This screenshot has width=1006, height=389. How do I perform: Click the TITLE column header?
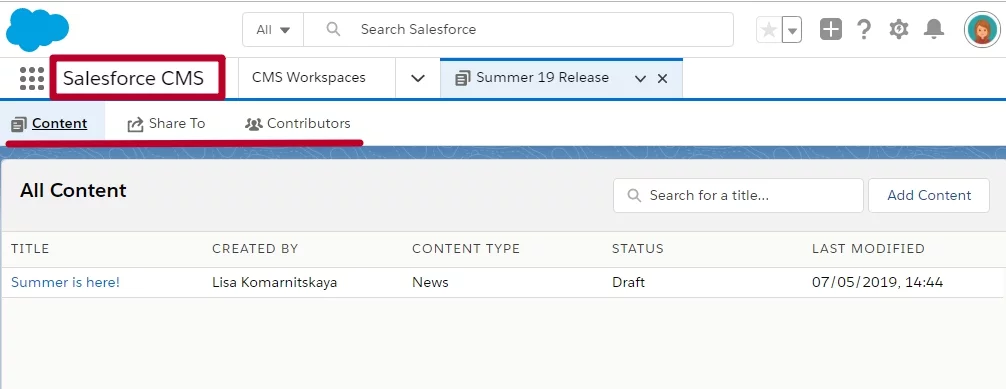(x=30, y=248)
